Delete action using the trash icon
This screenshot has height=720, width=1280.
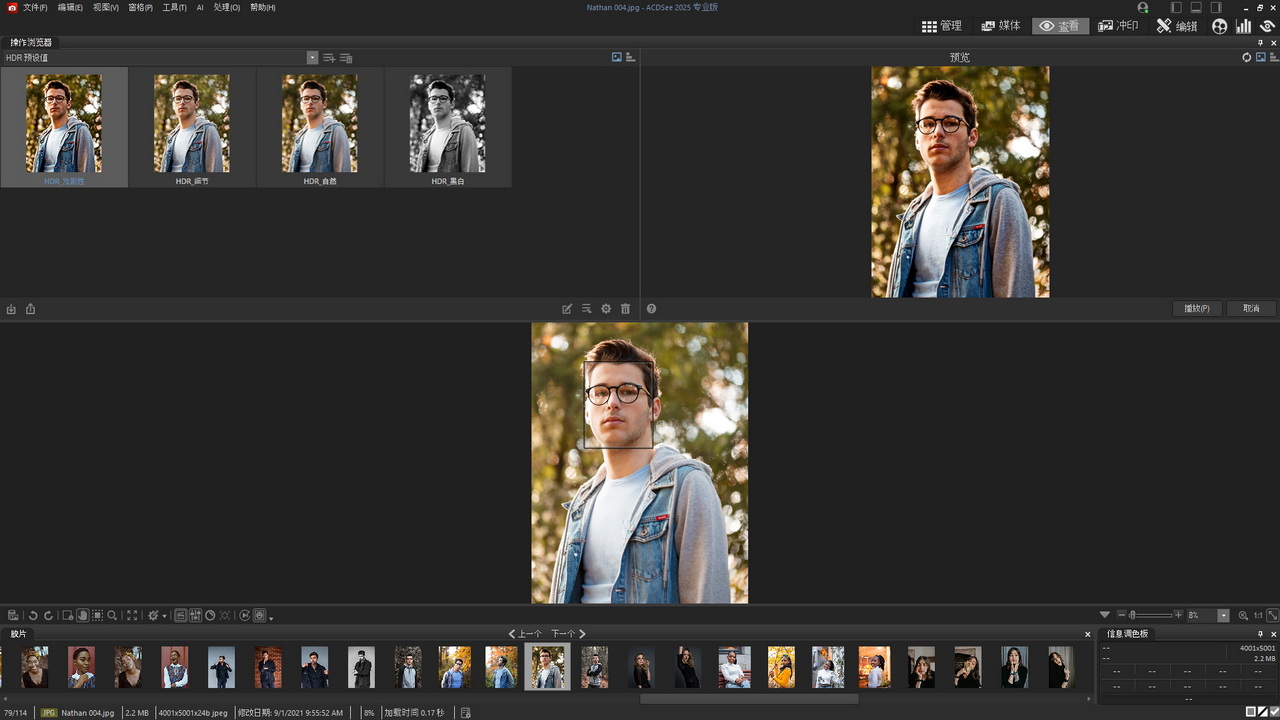(625, 309)
